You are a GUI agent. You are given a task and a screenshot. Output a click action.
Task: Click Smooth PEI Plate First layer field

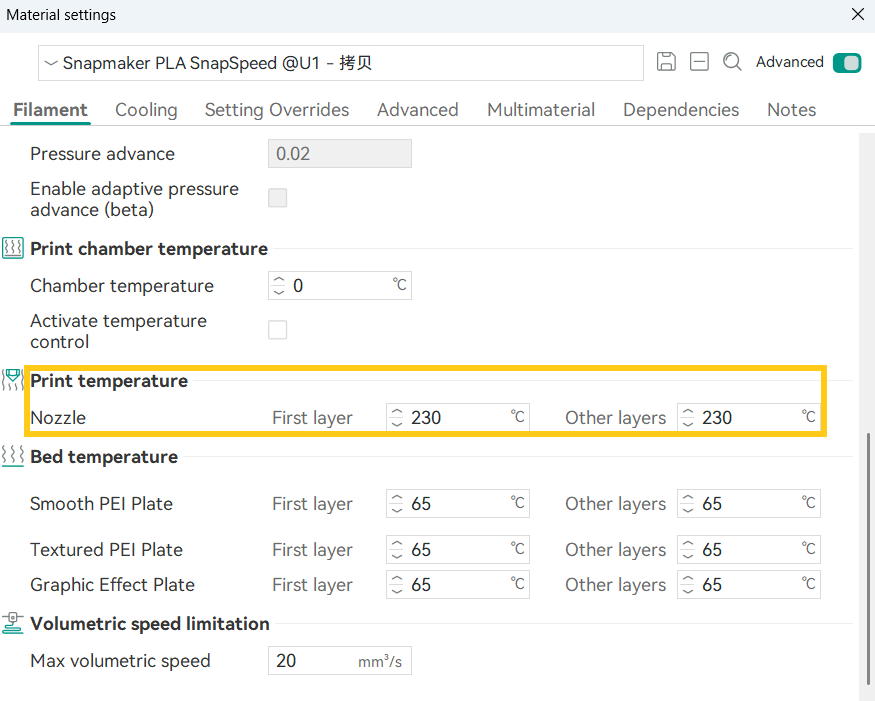(458, 503)
